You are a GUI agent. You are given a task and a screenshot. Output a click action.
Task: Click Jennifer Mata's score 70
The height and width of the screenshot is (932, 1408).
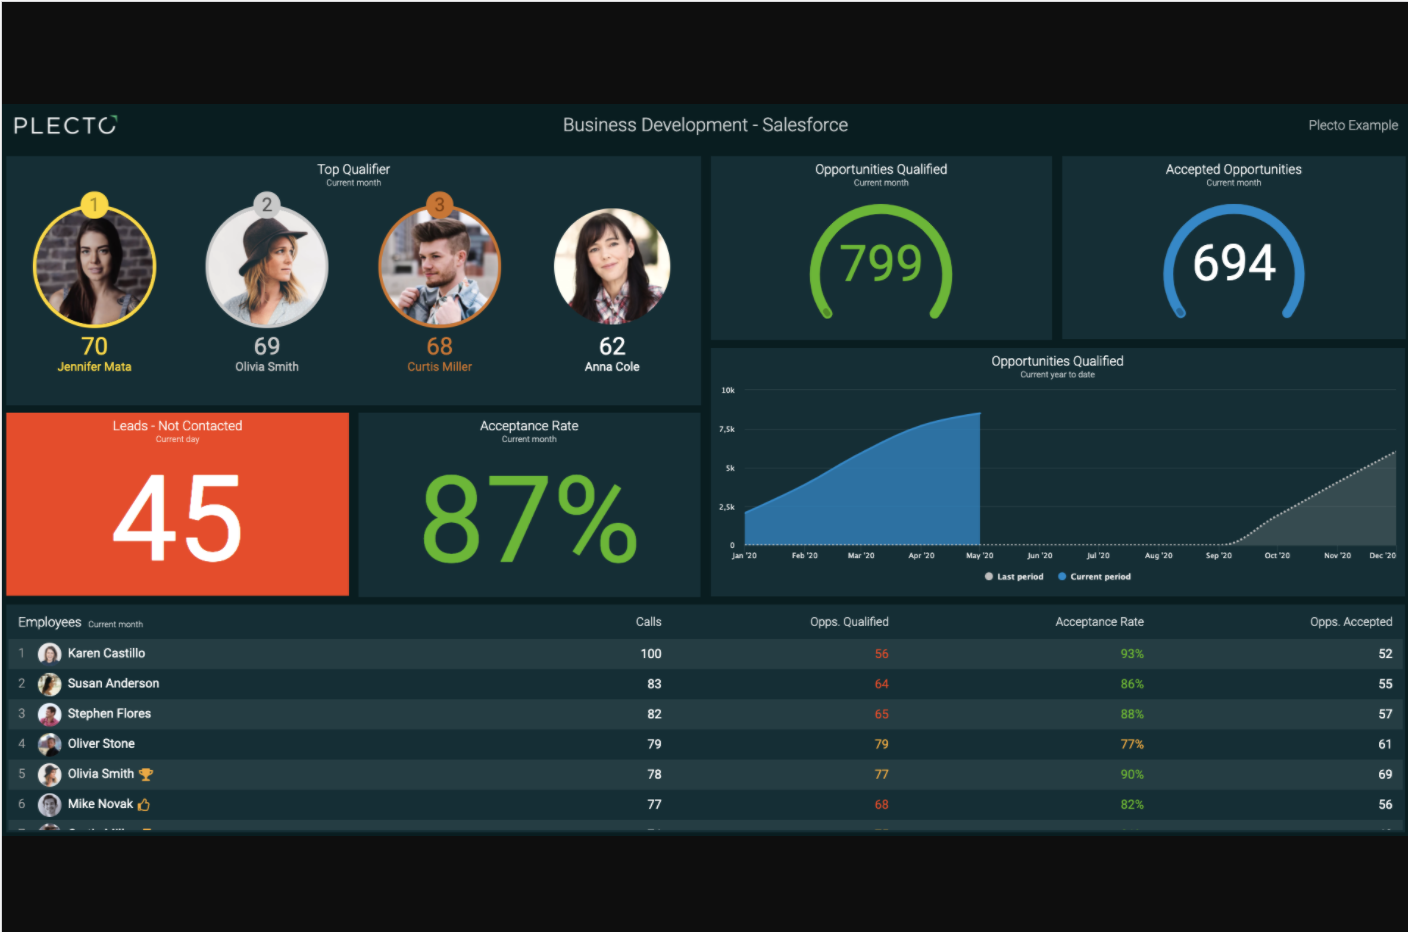pyautogui.click(x=94, y=346)
